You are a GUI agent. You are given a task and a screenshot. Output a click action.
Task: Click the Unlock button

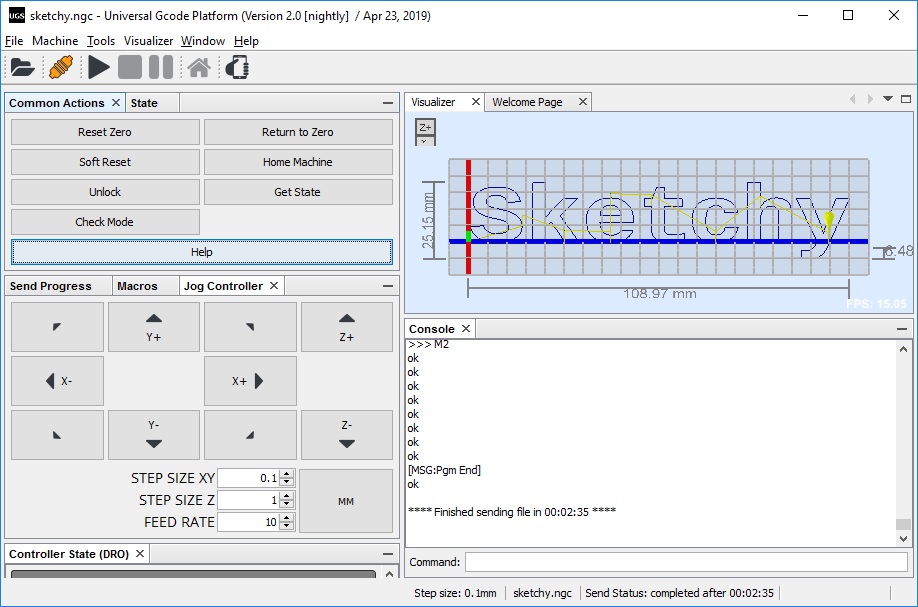coord(105,192)
